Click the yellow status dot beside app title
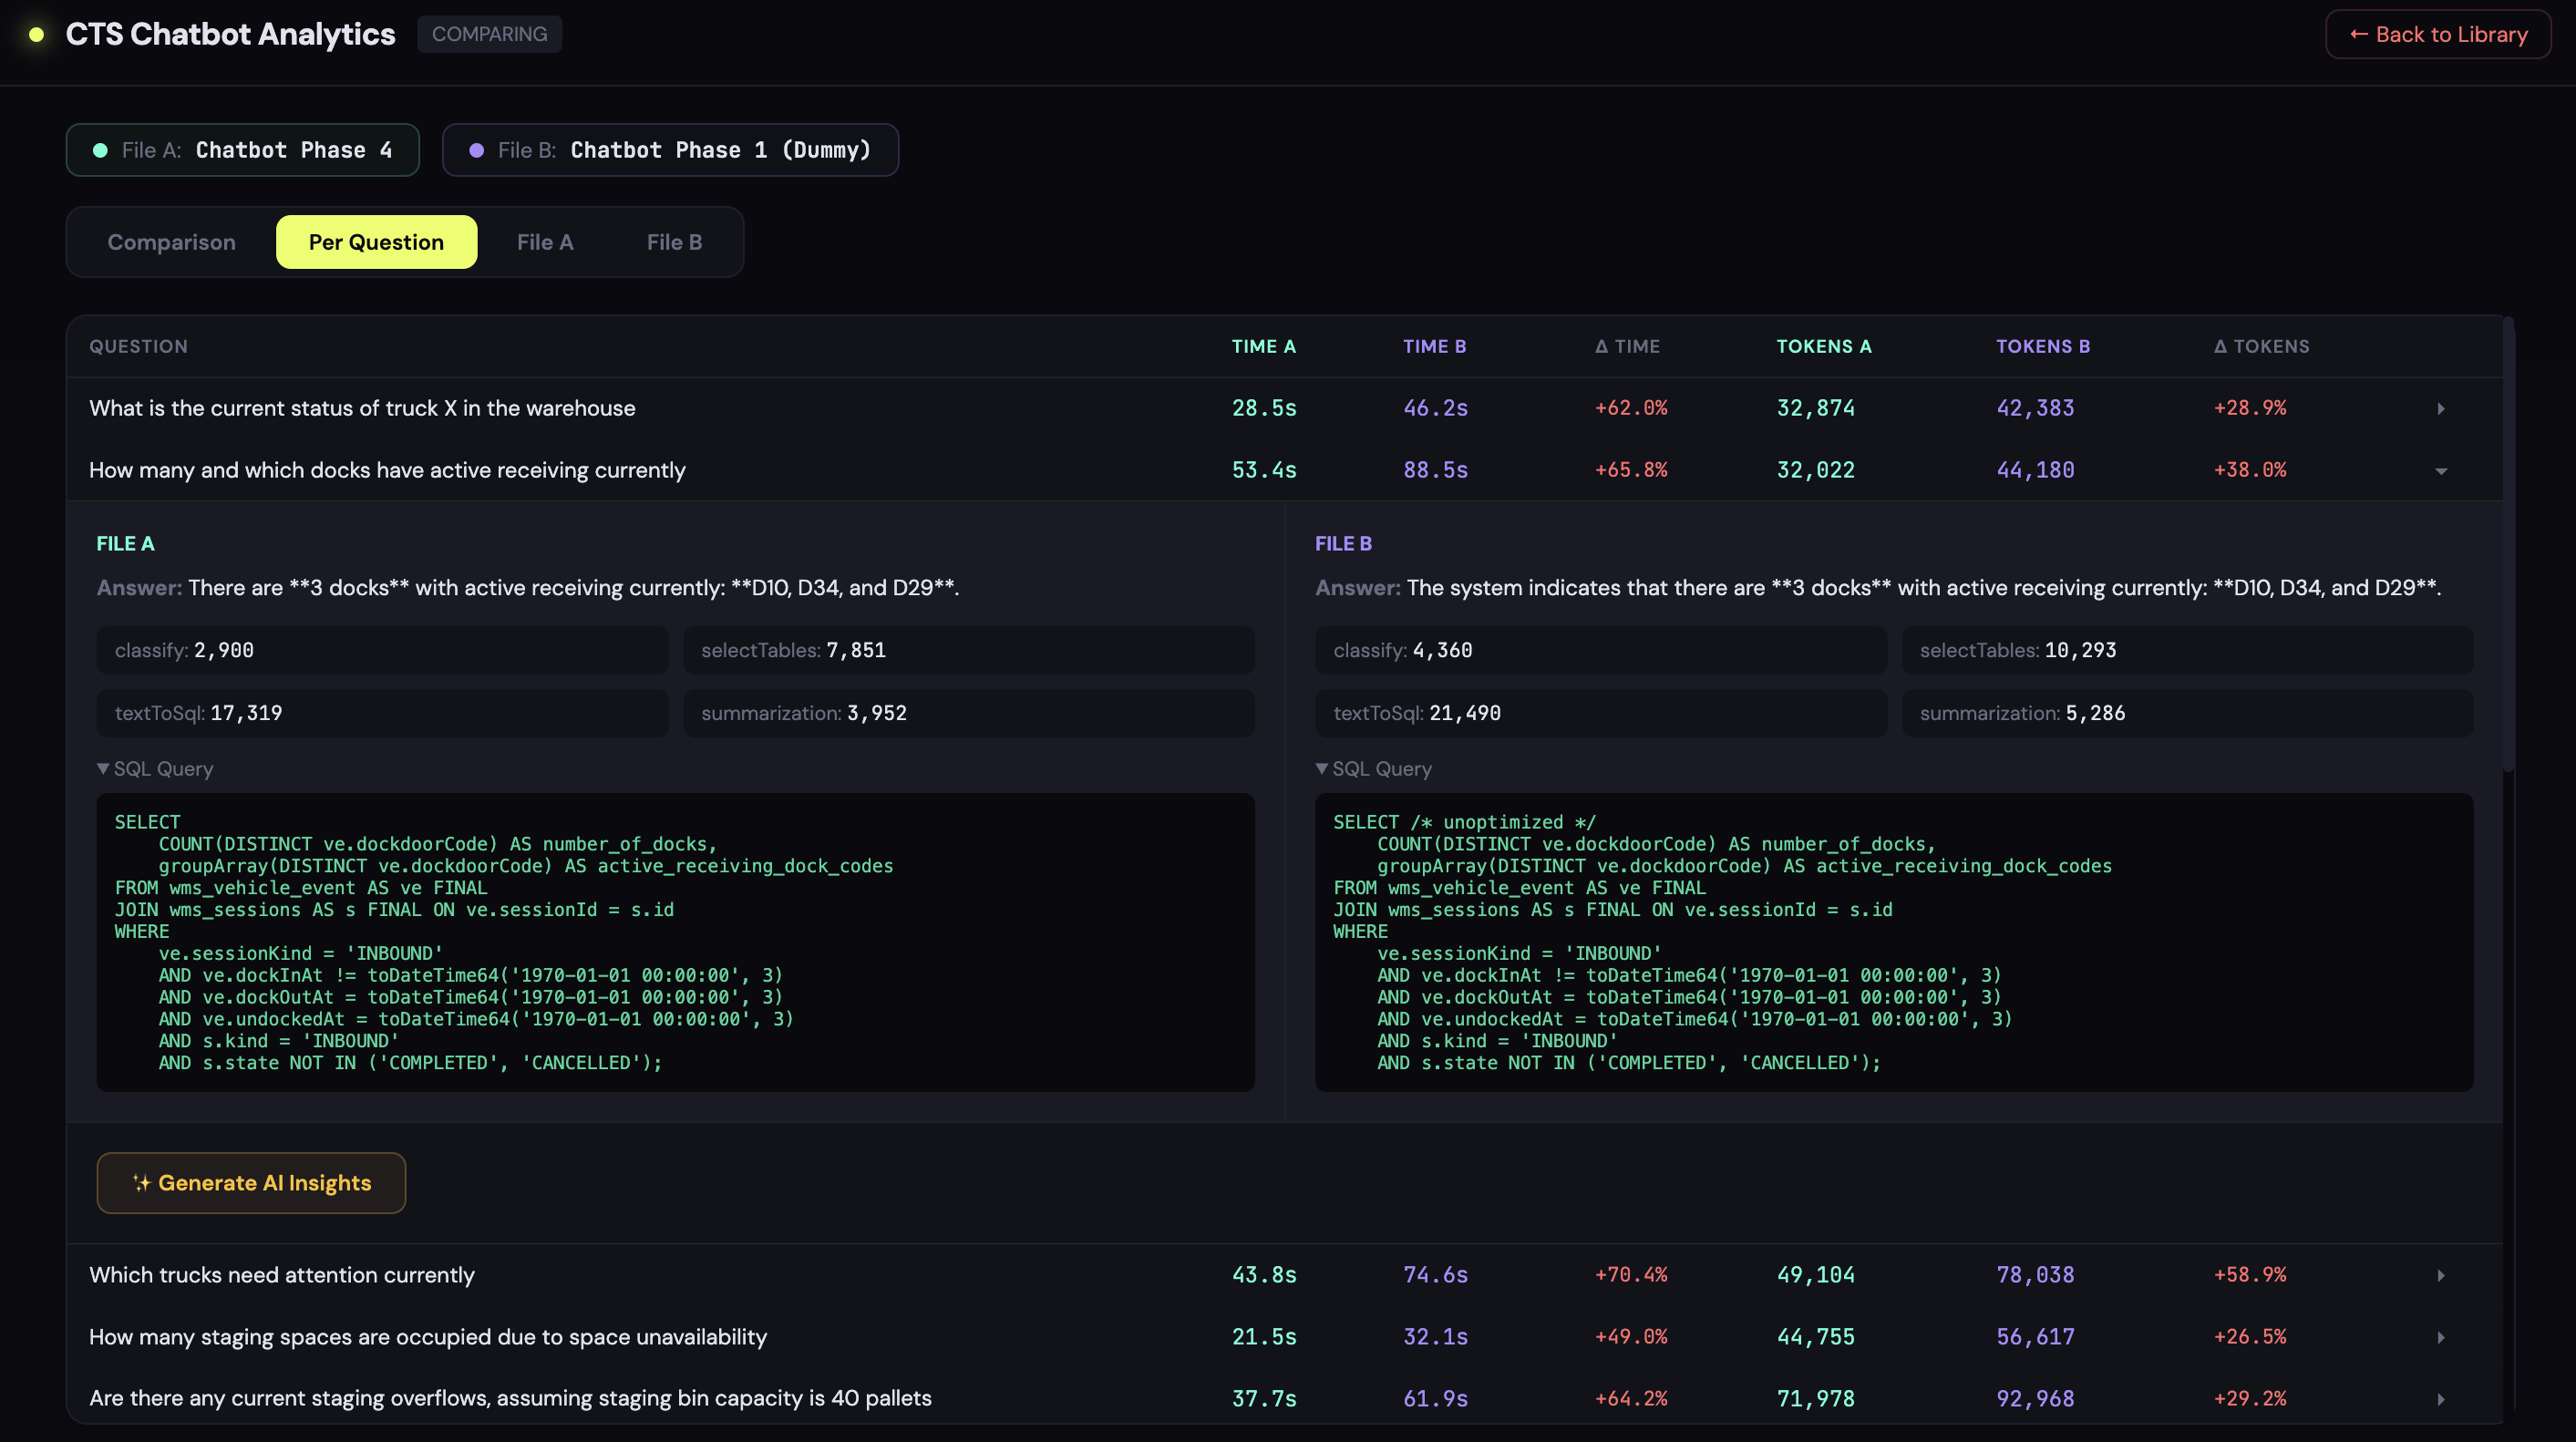 tap(37, 34)
